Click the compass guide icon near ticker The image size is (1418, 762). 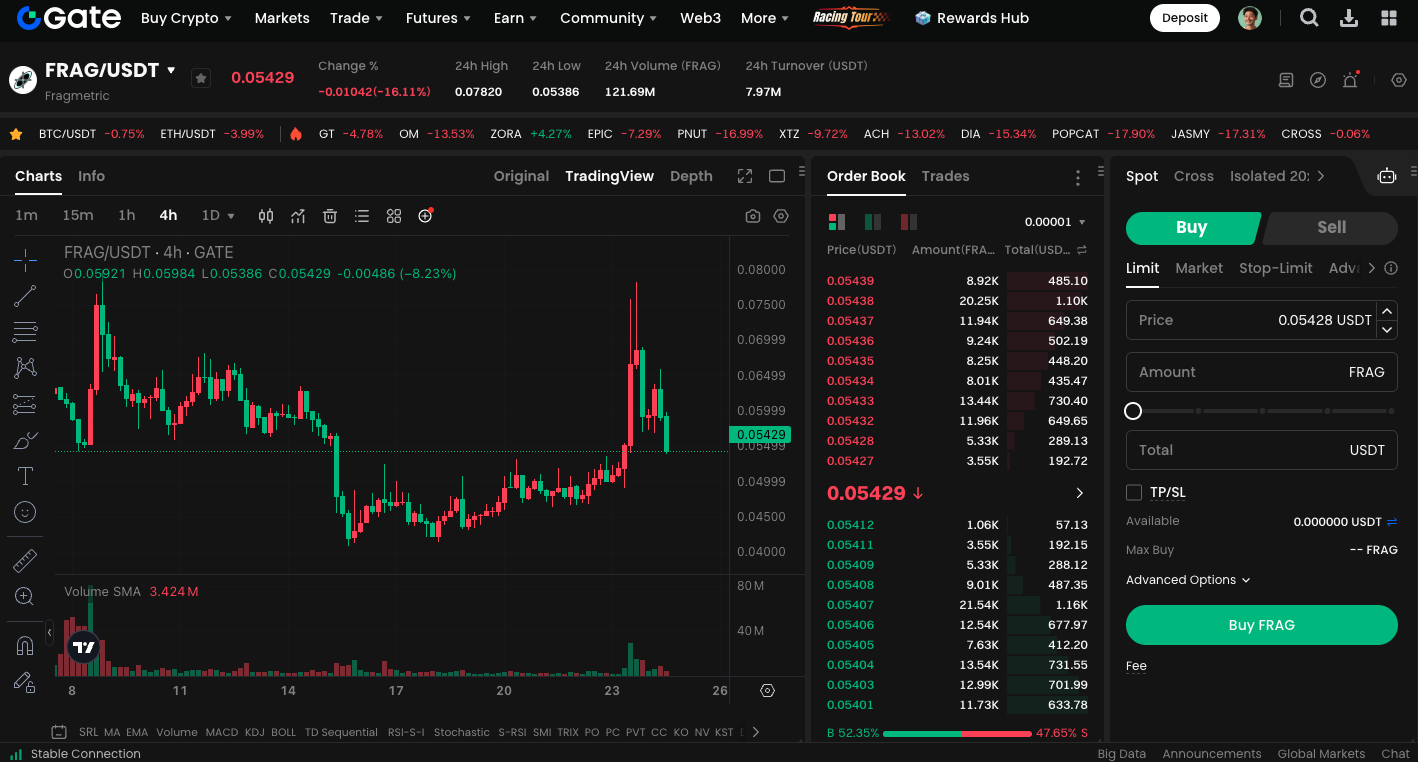[x=1318, y=80]
